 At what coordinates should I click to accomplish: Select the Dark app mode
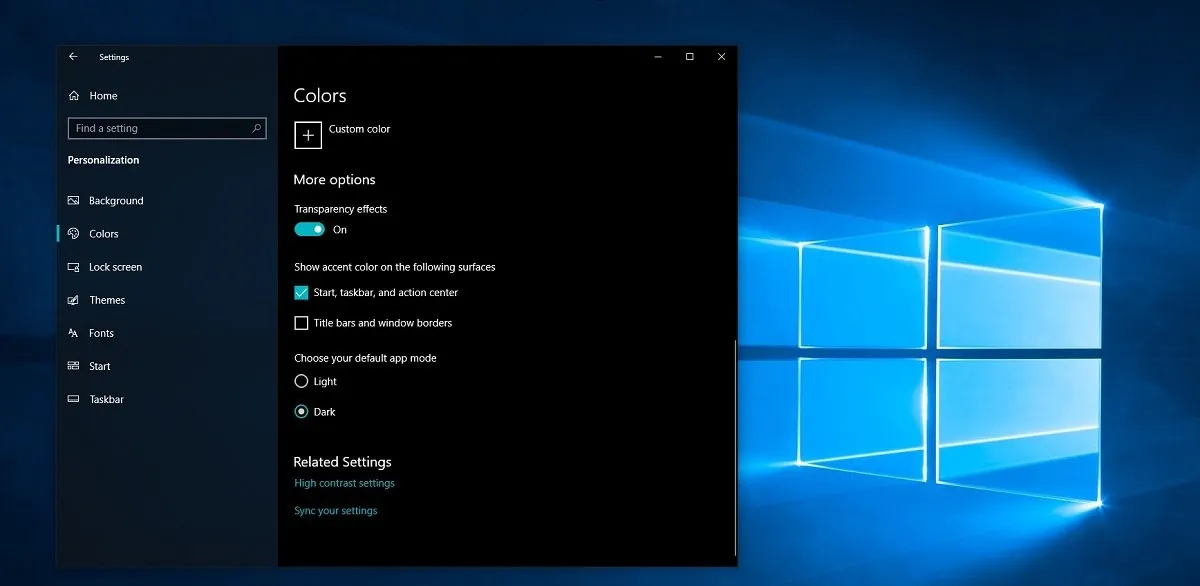[301, 411]
